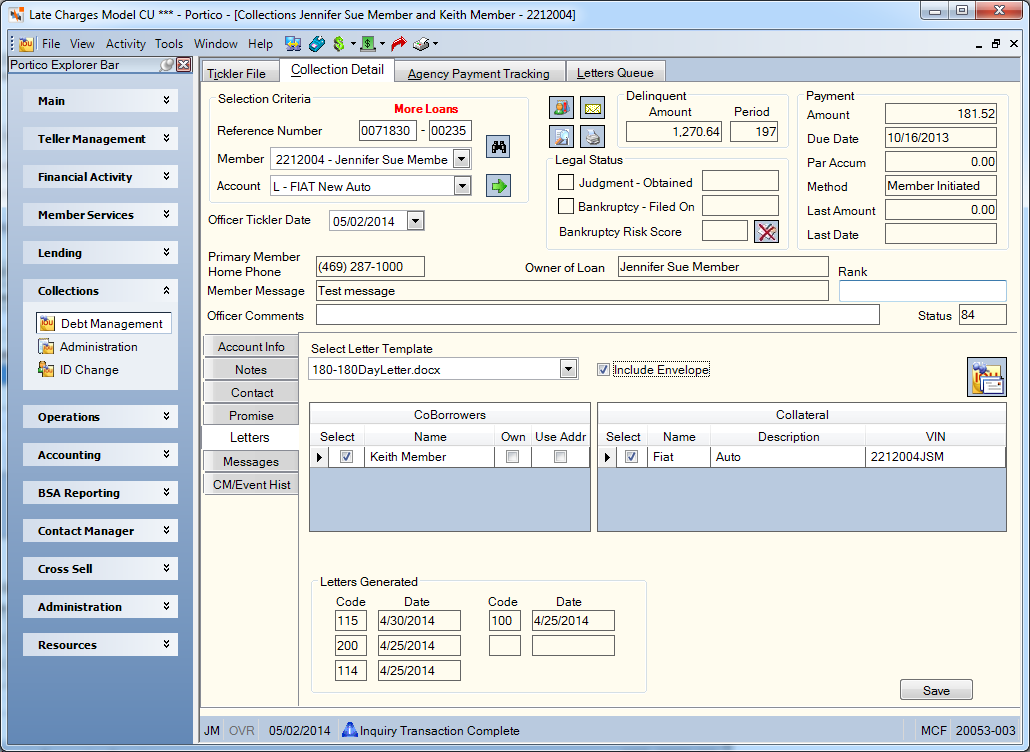Check the Judgment - Obtained checkbox
Screen dimensions: 1030x752
566,182
